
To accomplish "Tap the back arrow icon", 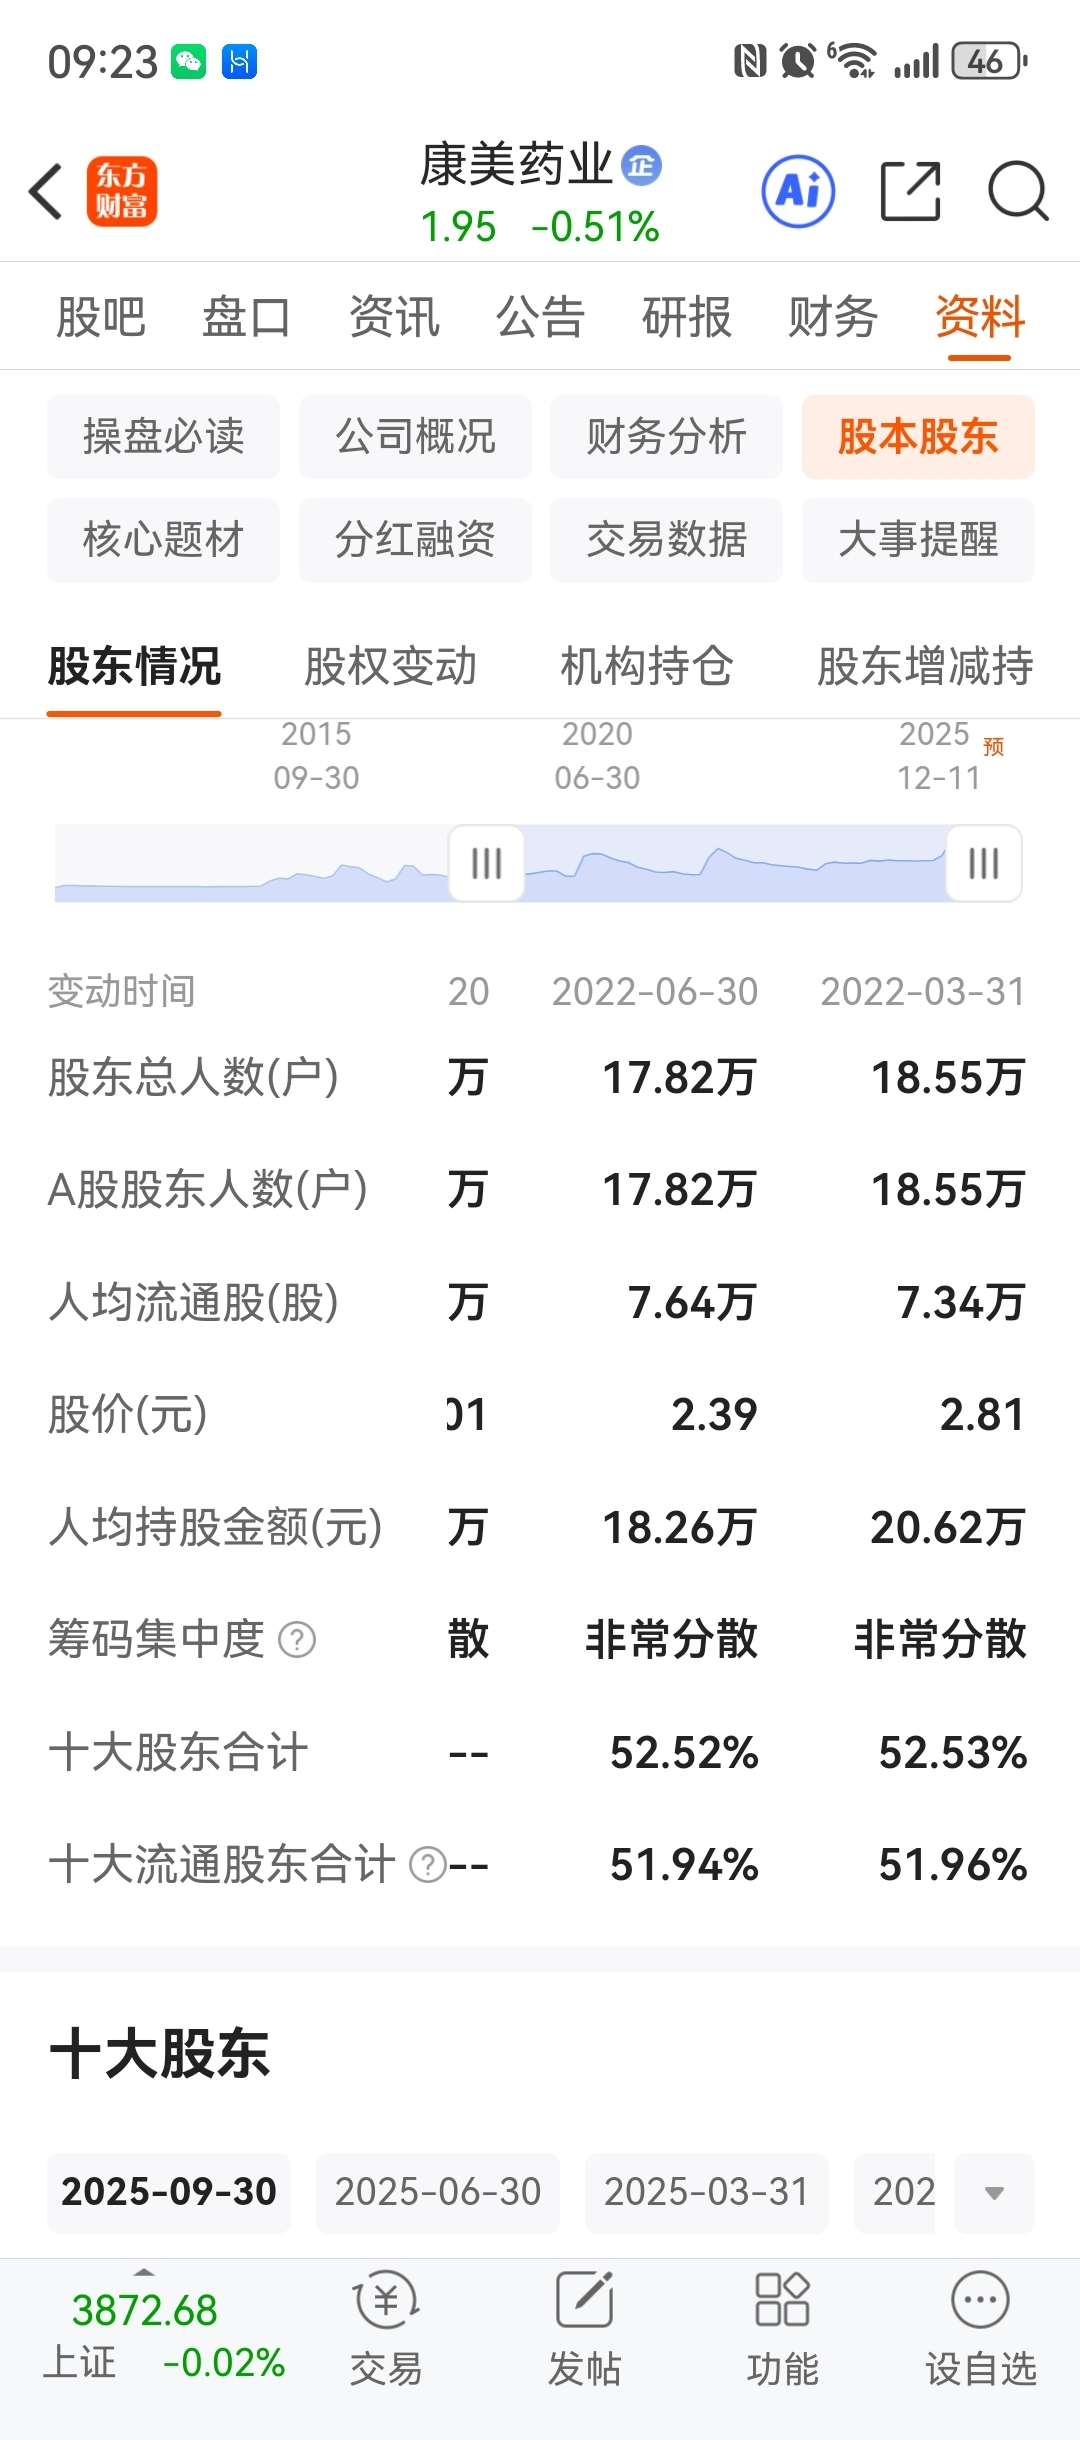I will coord(46,191).
